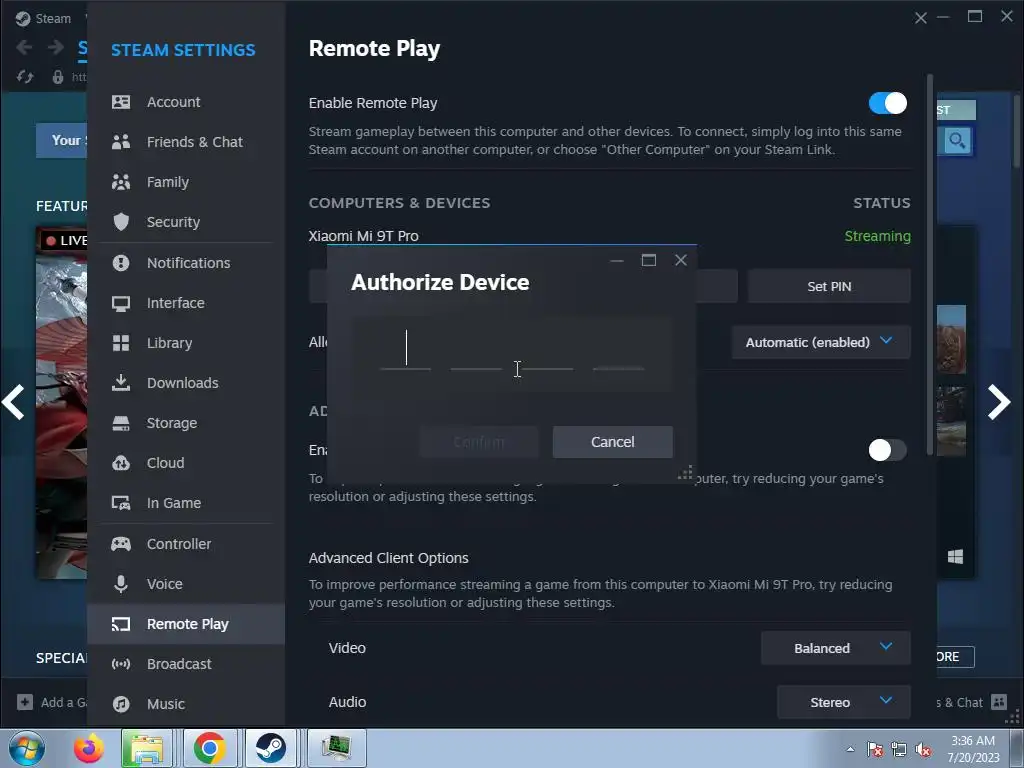Click the next carousel arrow in Steam store
Viewport: 1024px width, 768px height.
pyautogui.click(x=999, y=402)
